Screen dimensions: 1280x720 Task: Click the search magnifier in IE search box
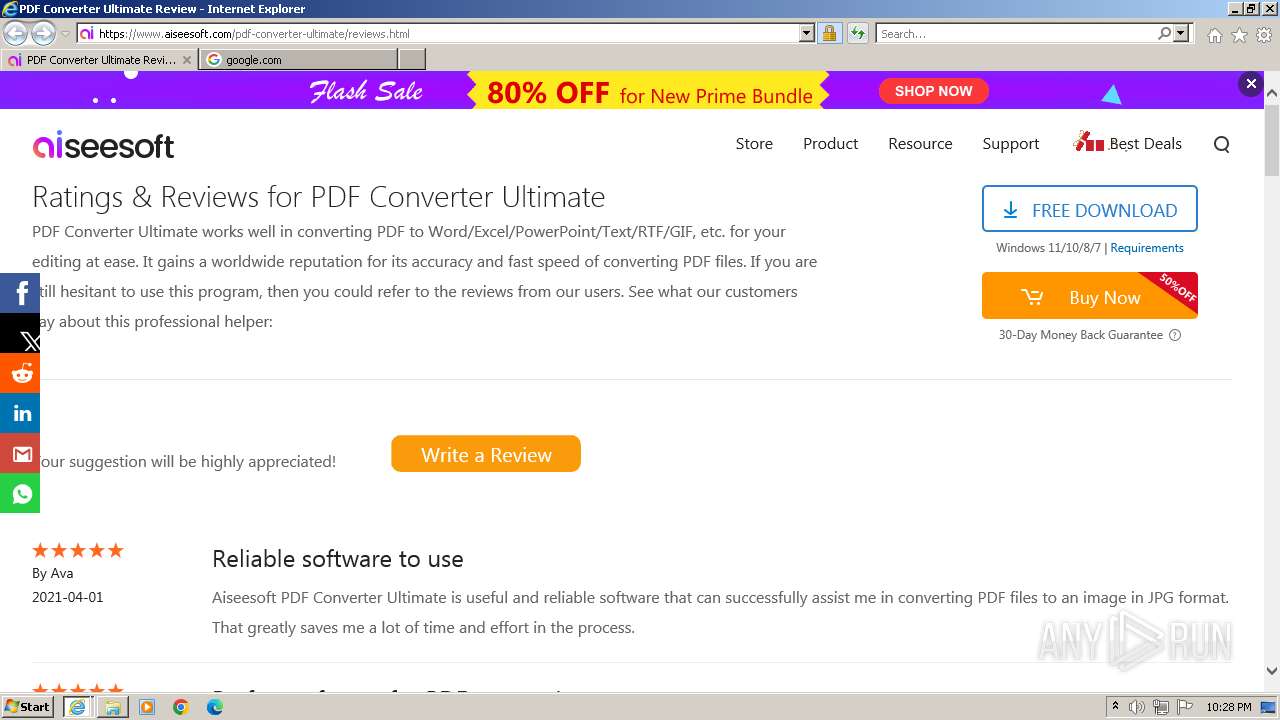click(x=1164, y=33)
